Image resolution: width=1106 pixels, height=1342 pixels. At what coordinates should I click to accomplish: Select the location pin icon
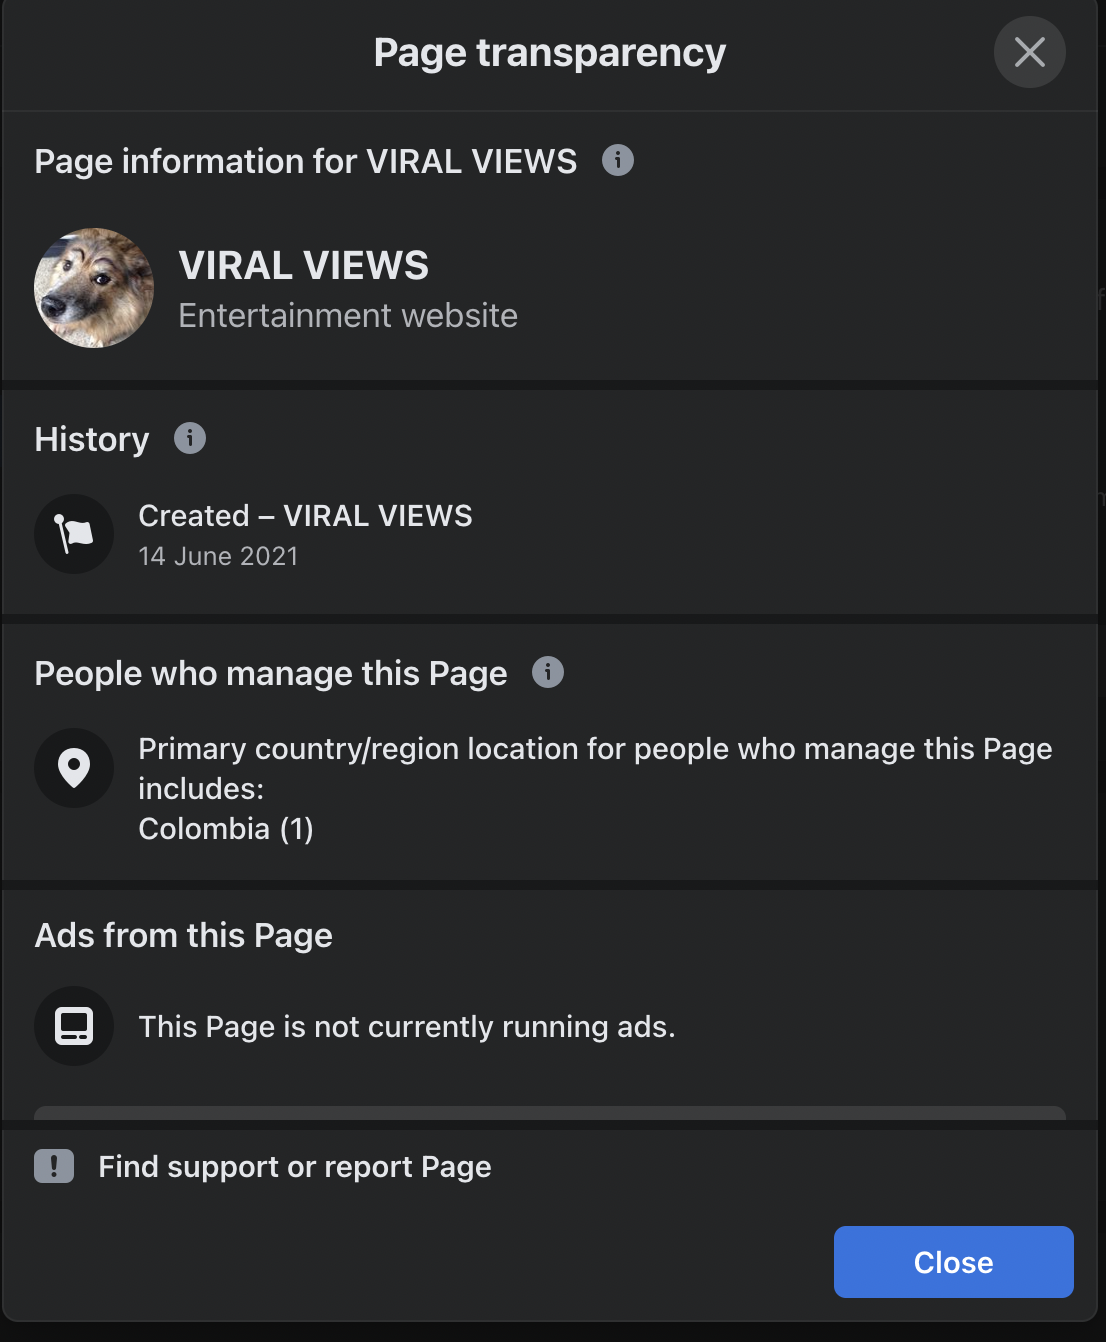point(74,768)
